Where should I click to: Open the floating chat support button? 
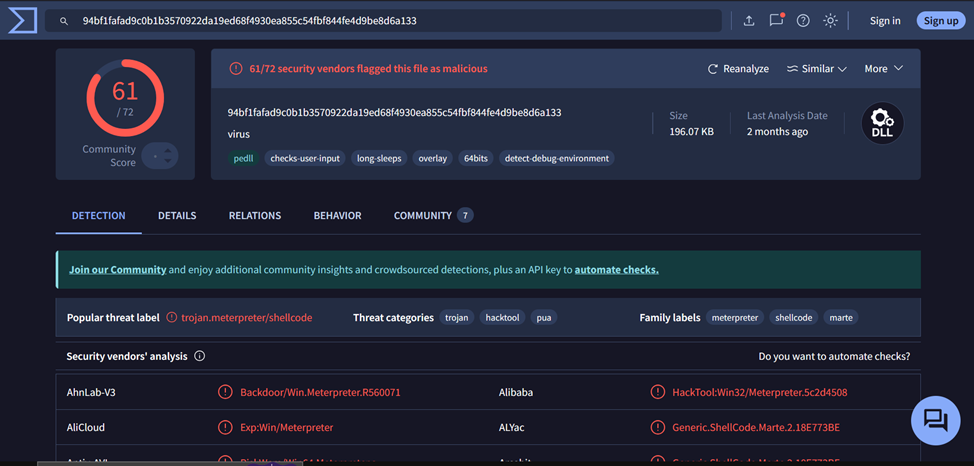coord(935,421)
